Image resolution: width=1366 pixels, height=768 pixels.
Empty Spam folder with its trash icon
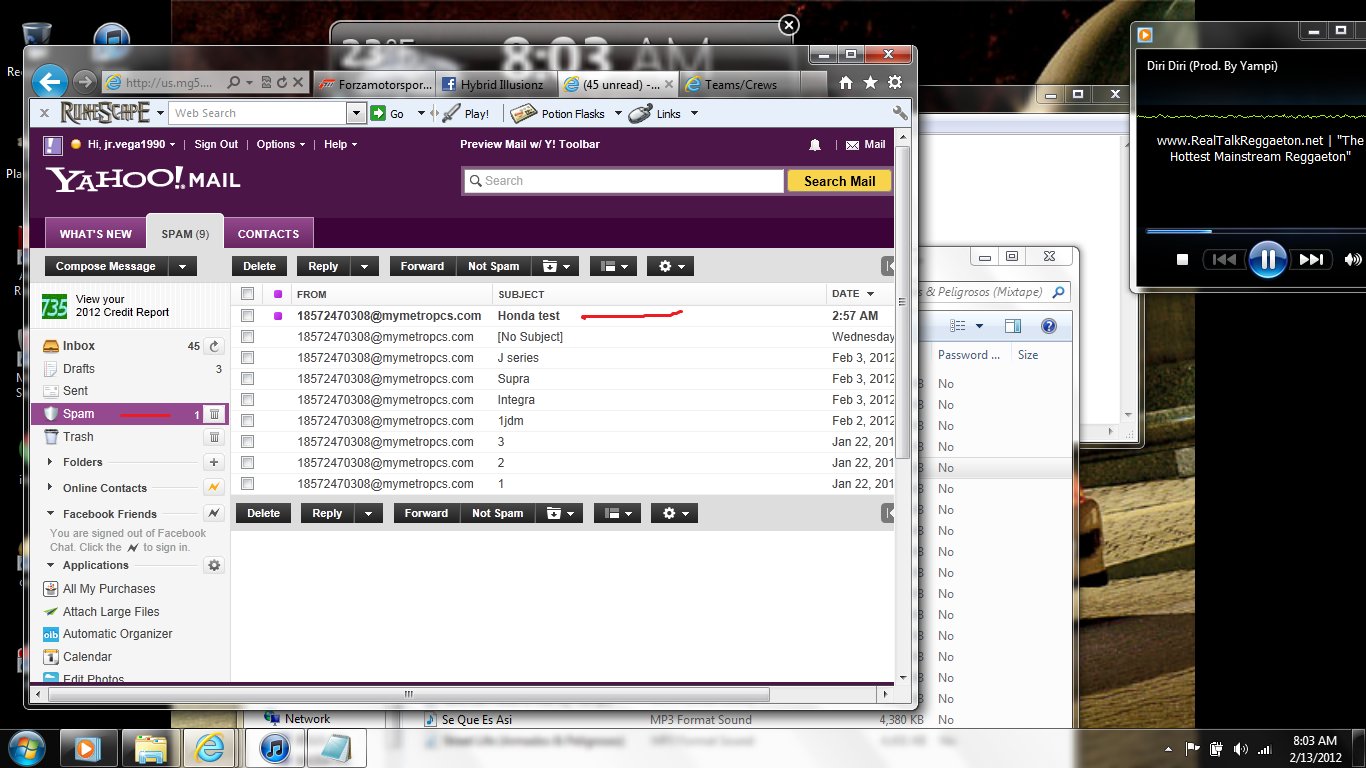point(214,414)
